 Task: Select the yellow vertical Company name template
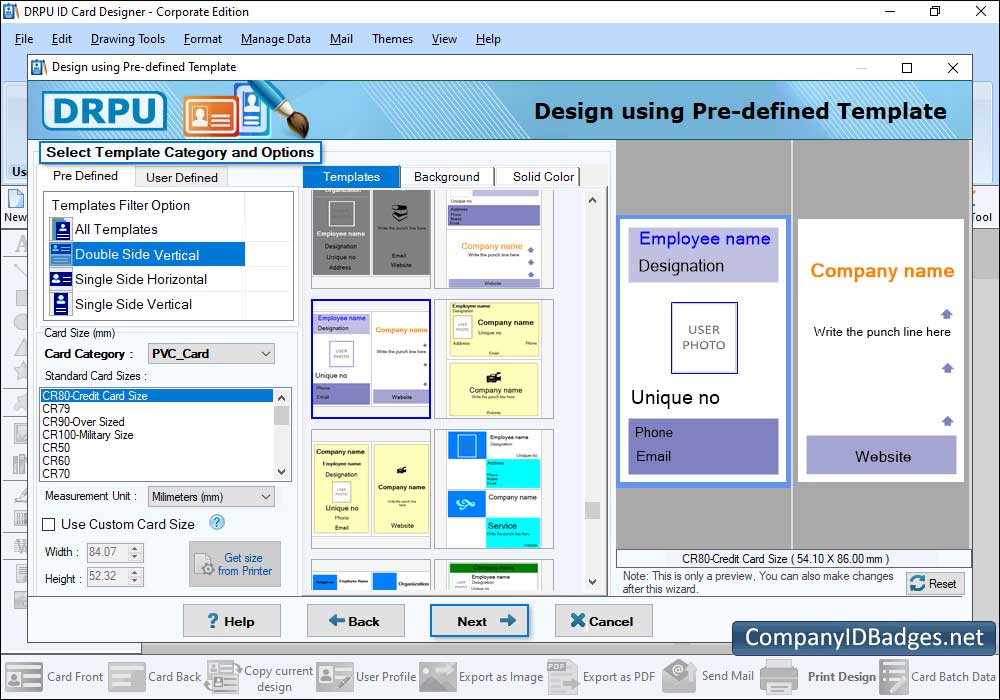point(371,489)
